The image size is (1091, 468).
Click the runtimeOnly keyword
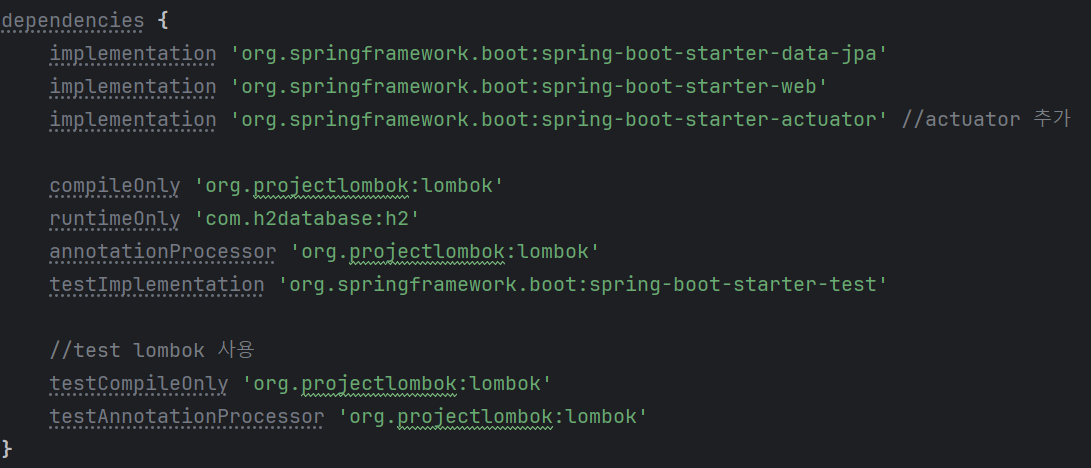115,218
